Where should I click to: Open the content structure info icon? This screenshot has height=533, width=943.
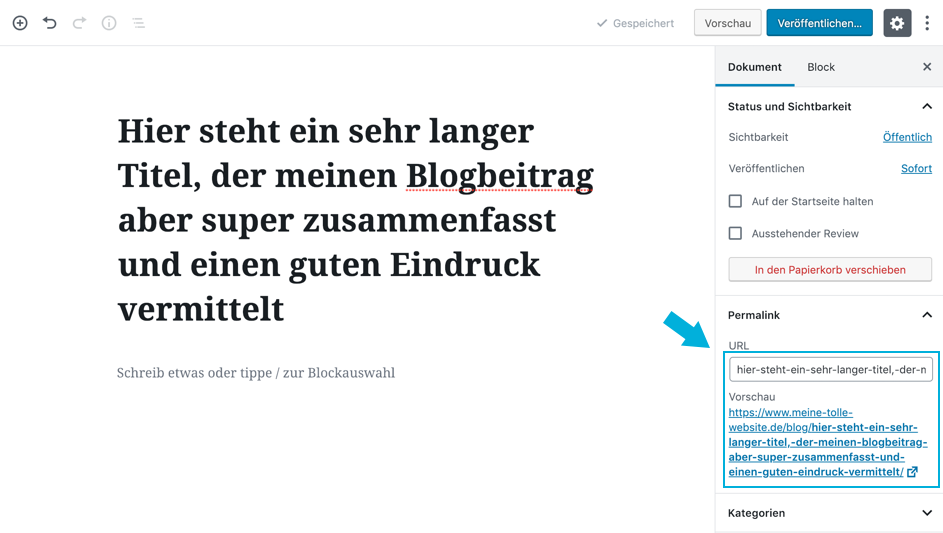[109, 23]
